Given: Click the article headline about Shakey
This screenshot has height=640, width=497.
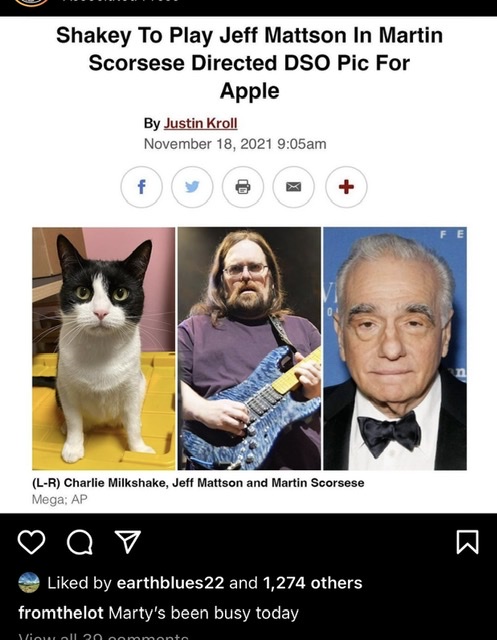Looking at the screenshot, I should tap(249, 62).
